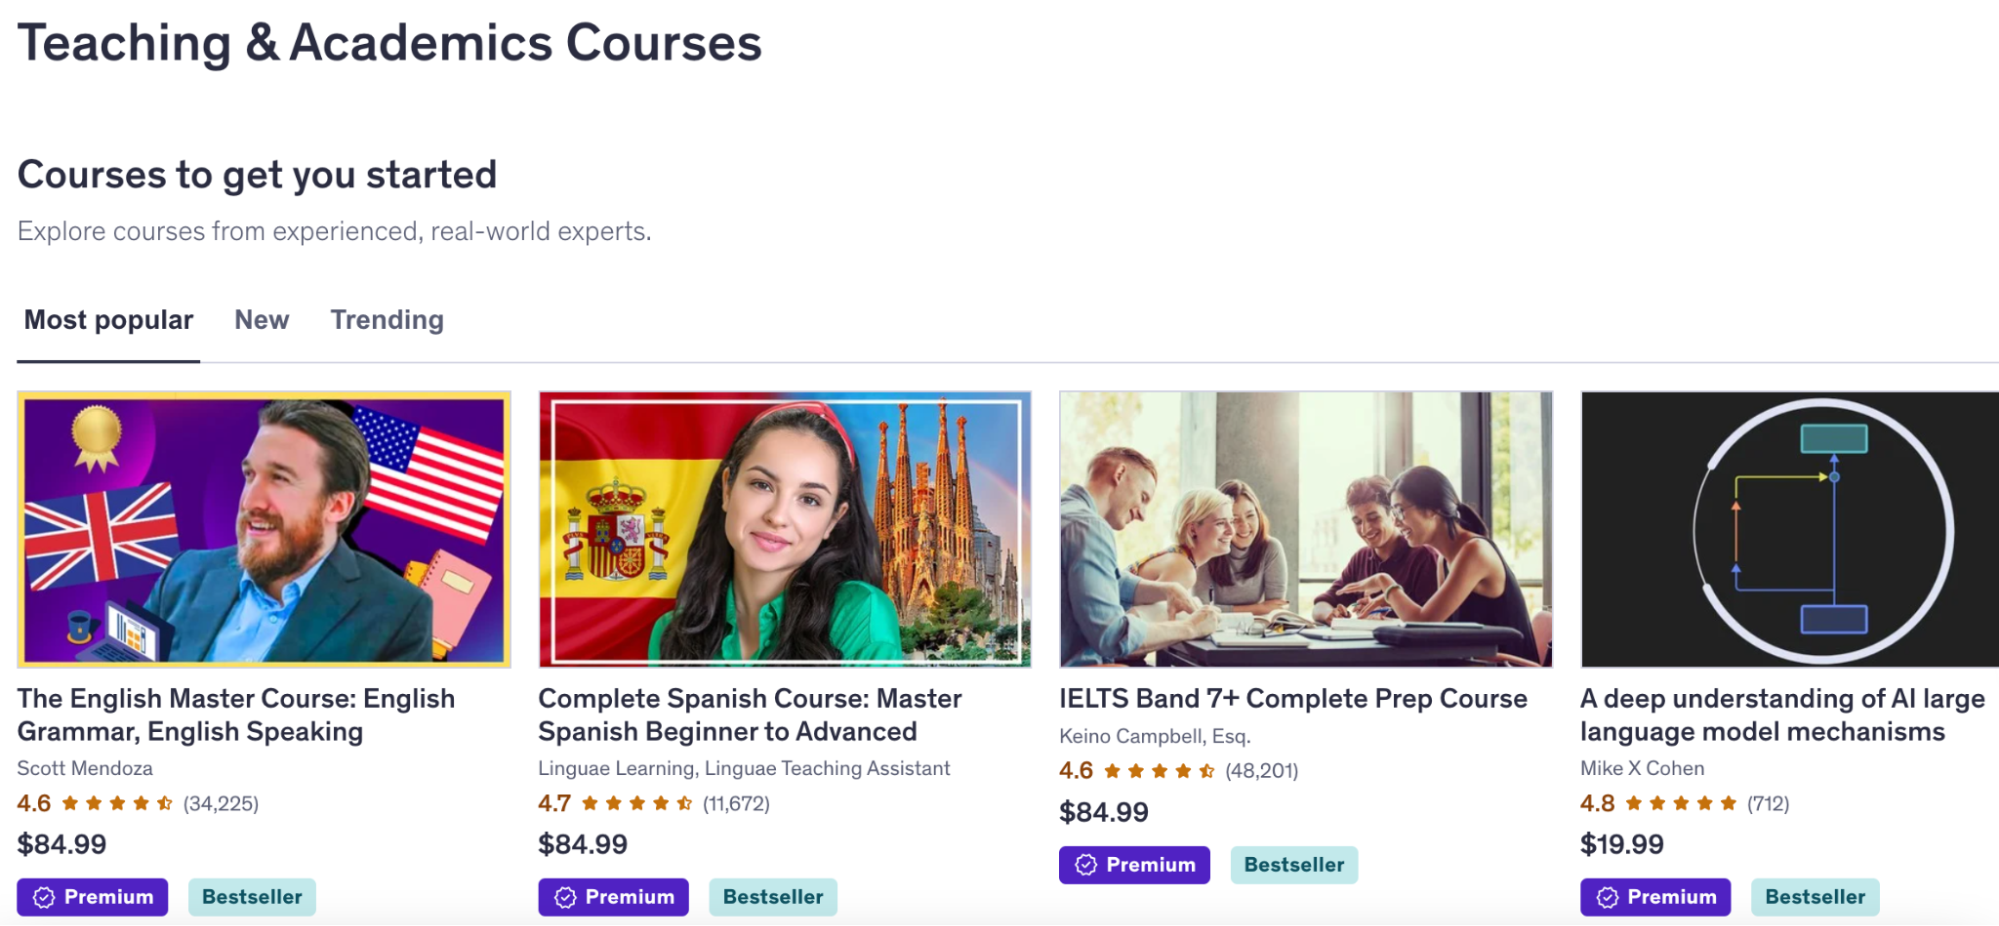
Task: Click the Premium seal icon on Spanish course
Action: pyautogui.click(x=566, y=897)
